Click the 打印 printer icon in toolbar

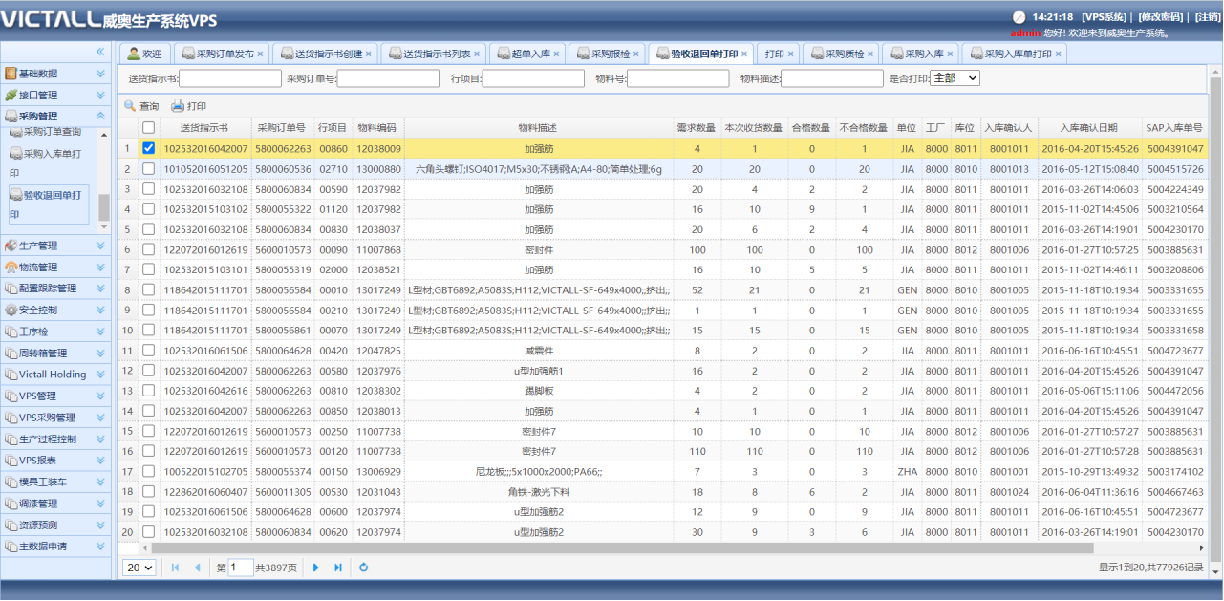pos(177,106)
